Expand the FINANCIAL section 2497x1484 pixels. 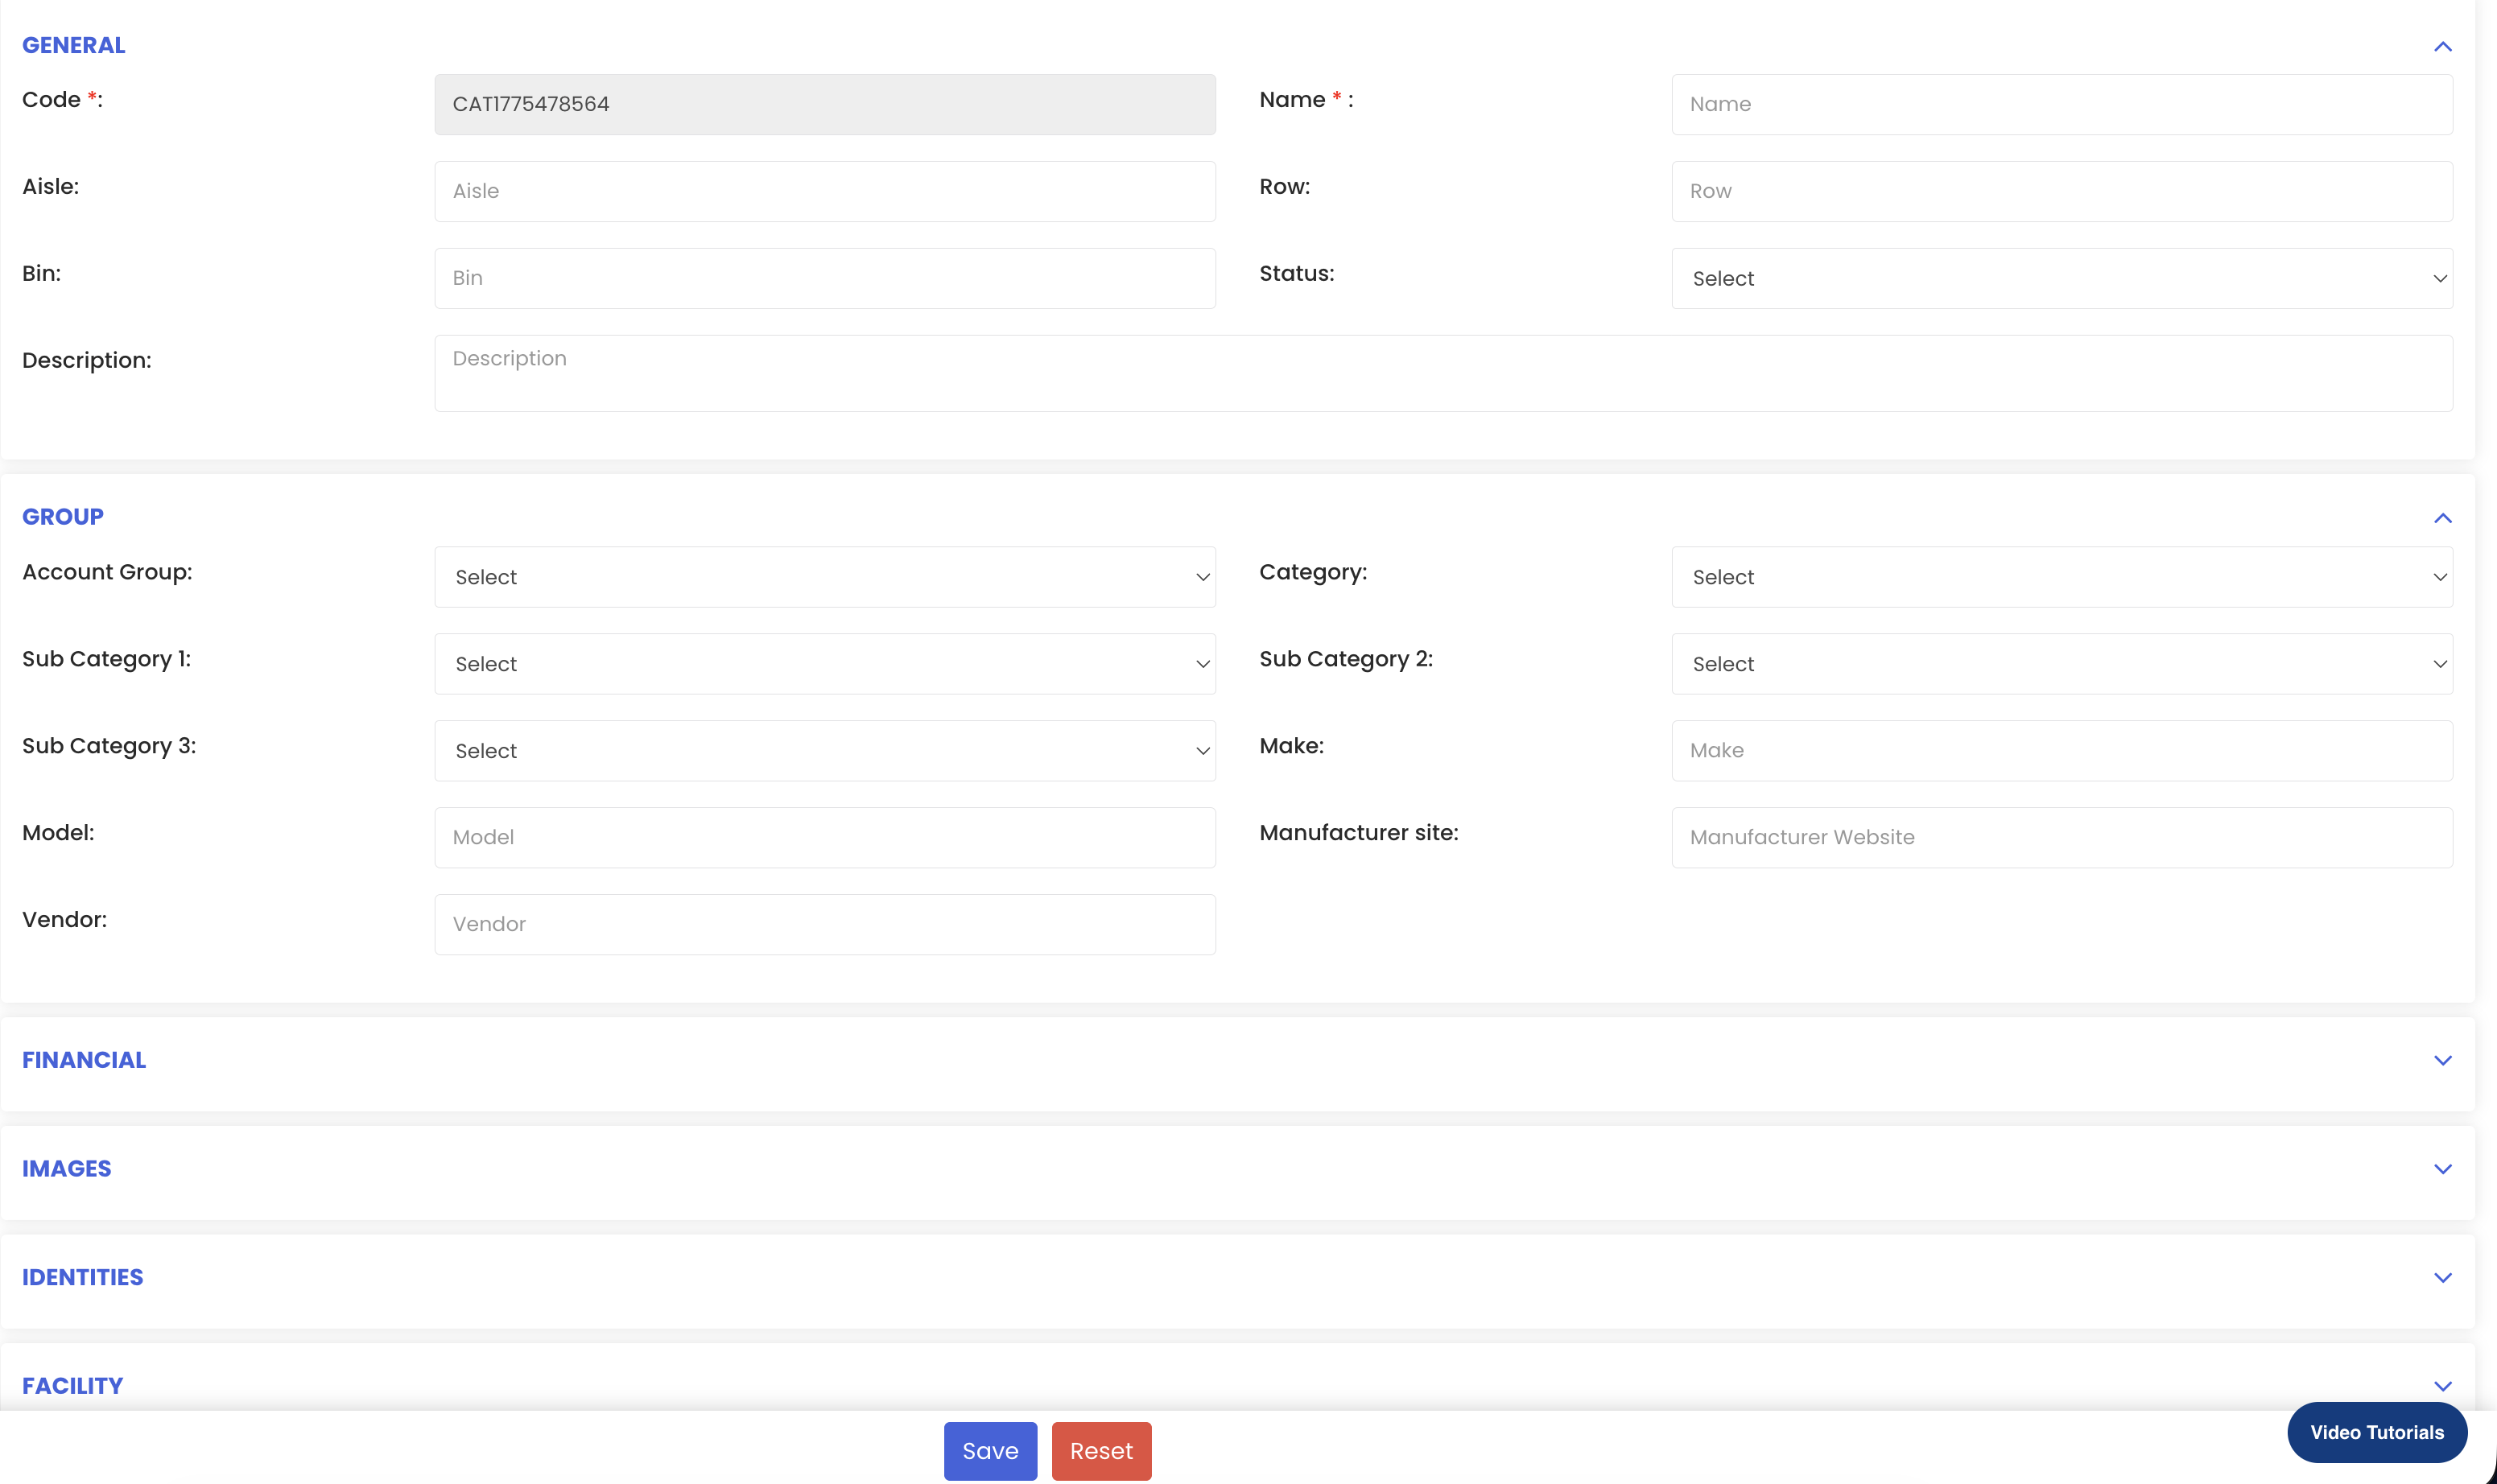[x=2442, y=1060]
